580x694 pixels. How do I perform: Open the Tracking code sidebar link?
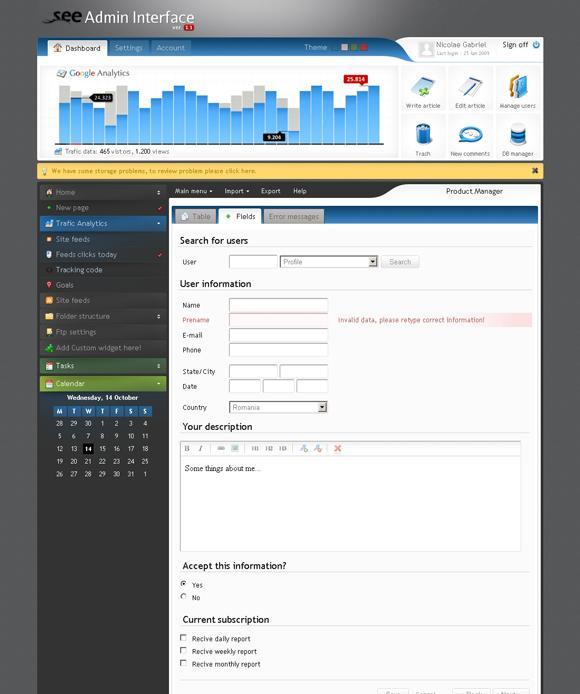[x=79, y=270]
